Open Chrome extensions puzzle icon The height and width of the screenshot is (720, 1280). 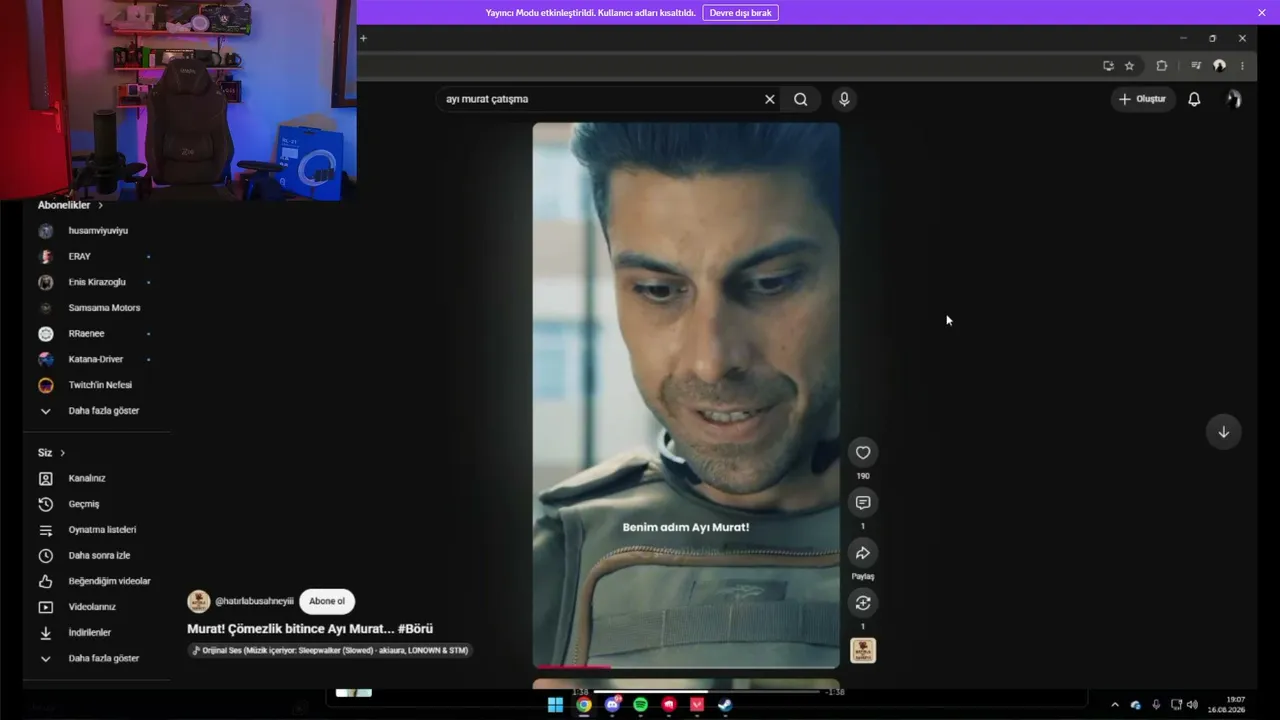tap(1161, 66)
